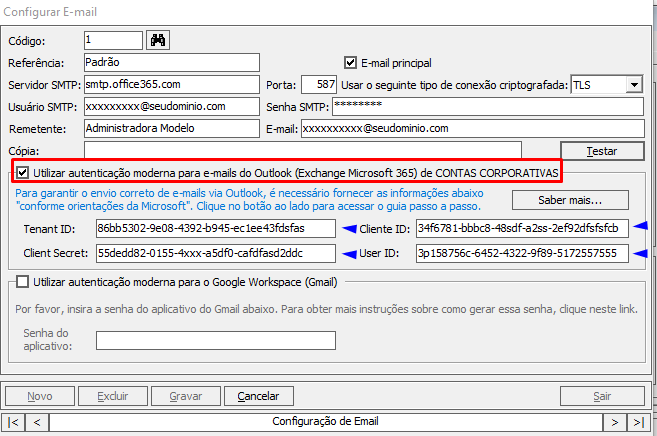Image resolution: width=657 pixels, height=436 pixels.
Task: Enable Google Workspace (Gmail) modern authentication
Action: coord(23,282)
